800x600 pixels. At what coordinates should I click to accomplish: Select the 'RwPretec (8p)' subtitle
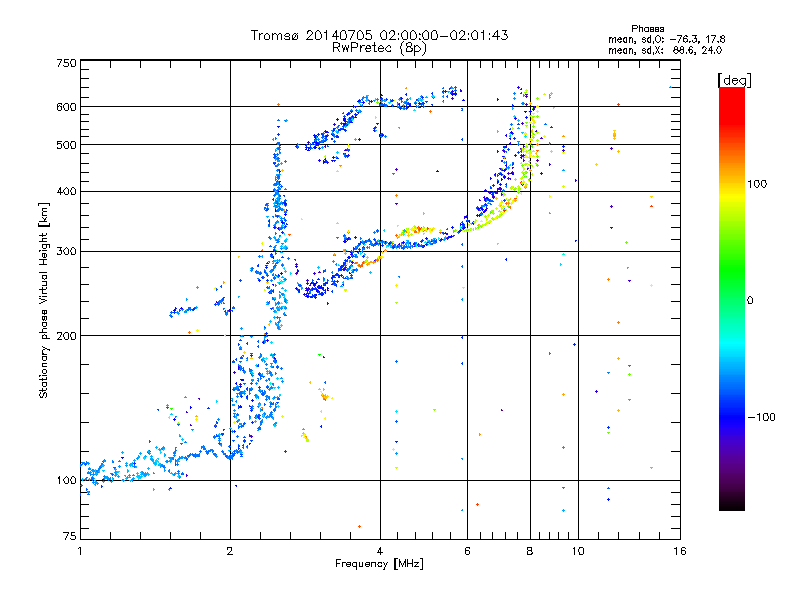(379, 48)
